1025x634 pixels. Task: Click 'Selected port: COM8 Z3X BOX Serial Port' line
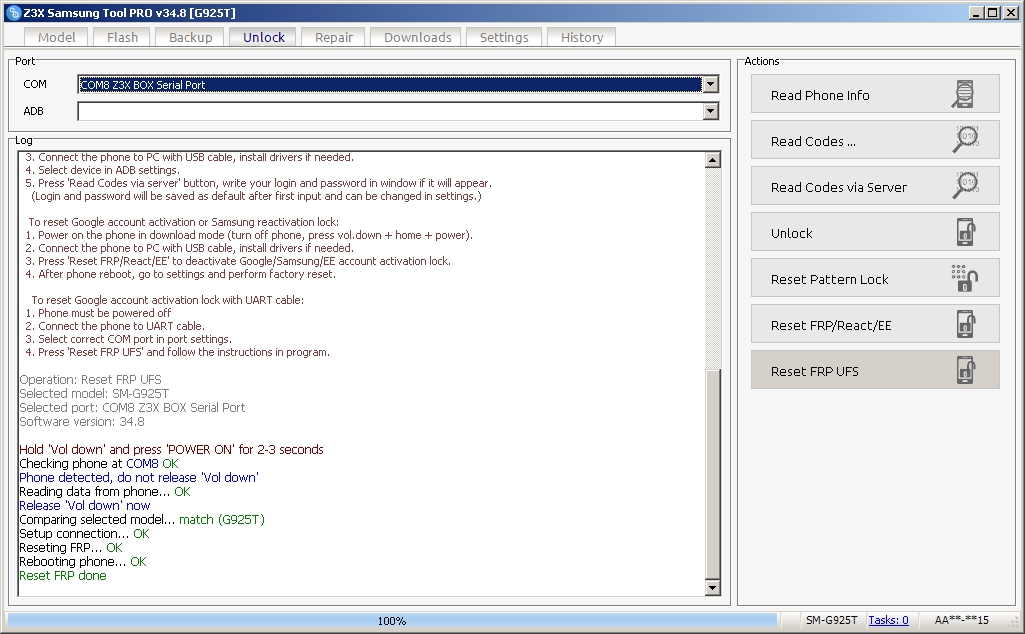coord(132,408)
